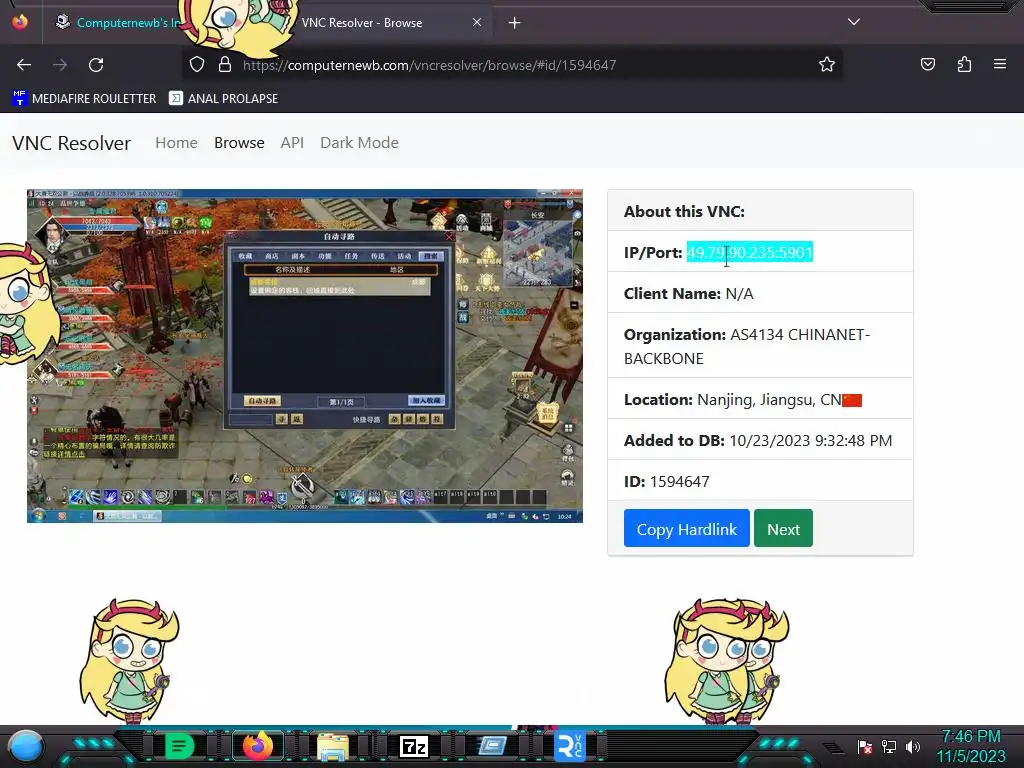1024x768 pixels.
Task: Launch 7-Zip from the taskbar
Action: tap(414, 746)
